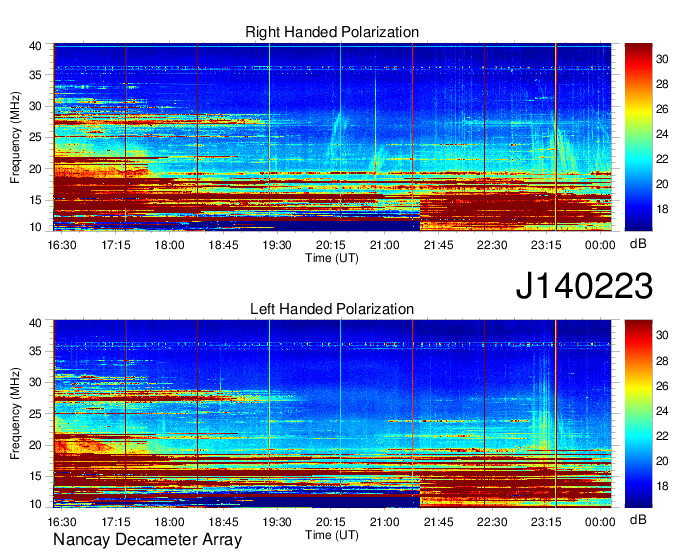Click 35 MHz tick on right-handed plot

tap(35, 75)
